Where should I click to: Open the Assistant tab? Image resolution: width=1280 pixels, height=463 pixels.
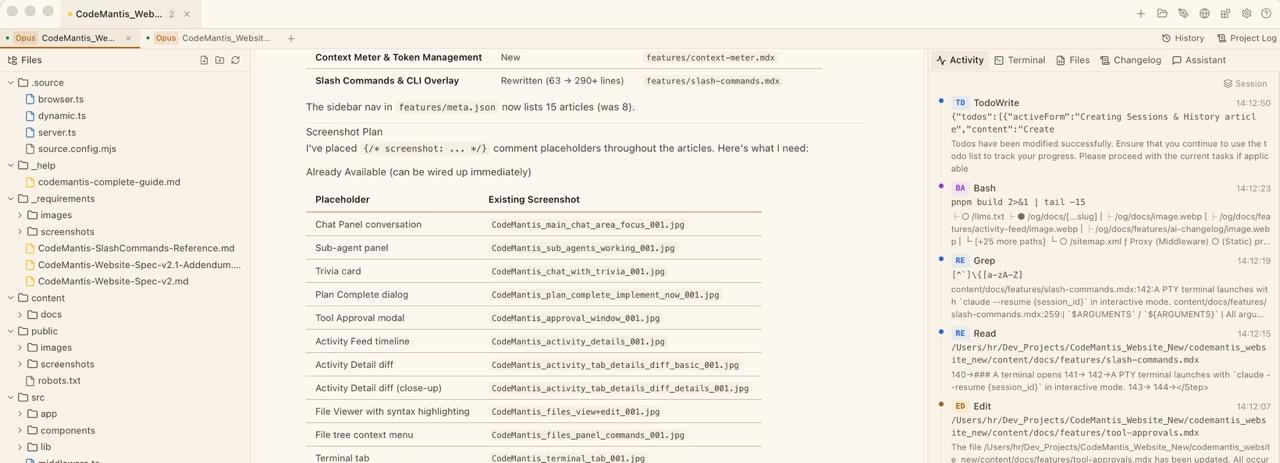(x=1199, y=60)
